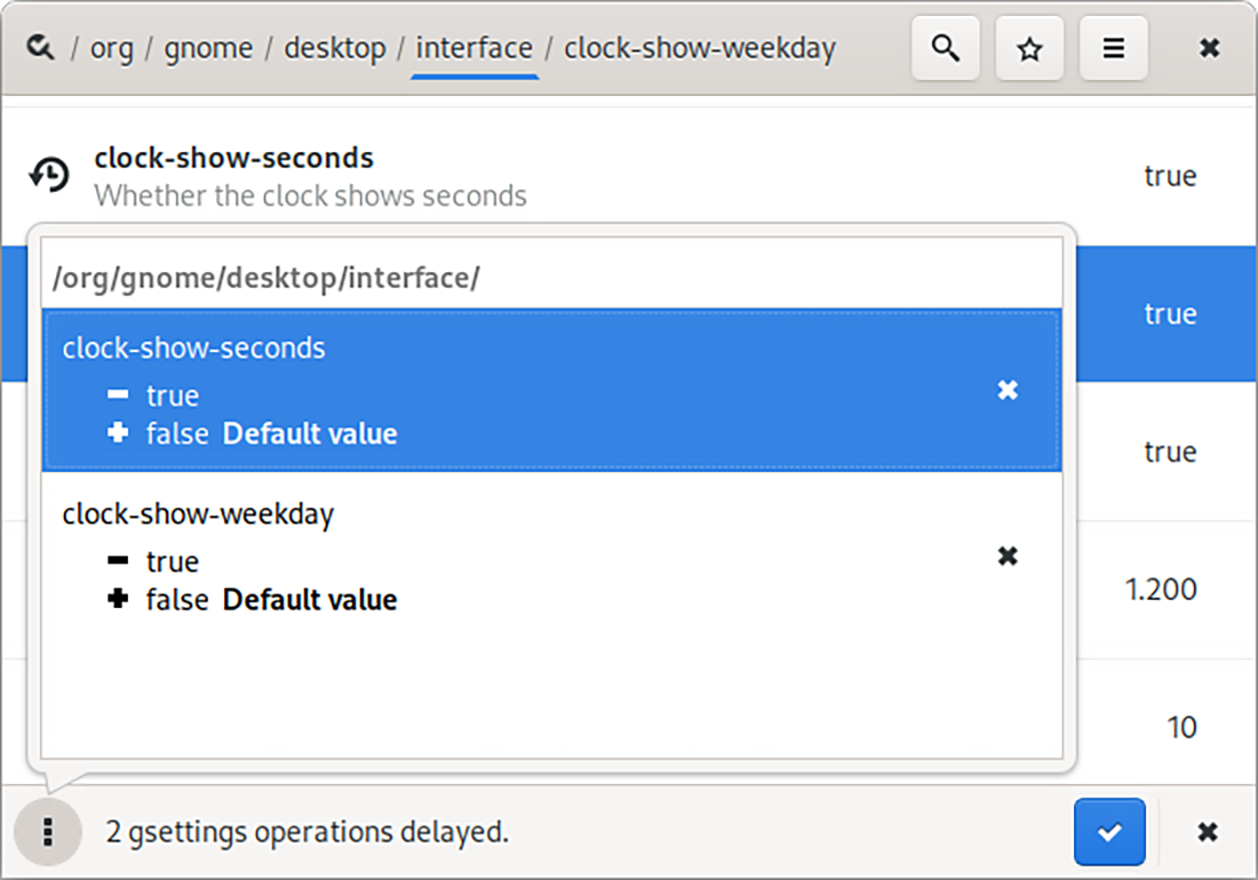Toggle the pending changes list button
Screen dimensions: 1258x880
tap(48, 831)
